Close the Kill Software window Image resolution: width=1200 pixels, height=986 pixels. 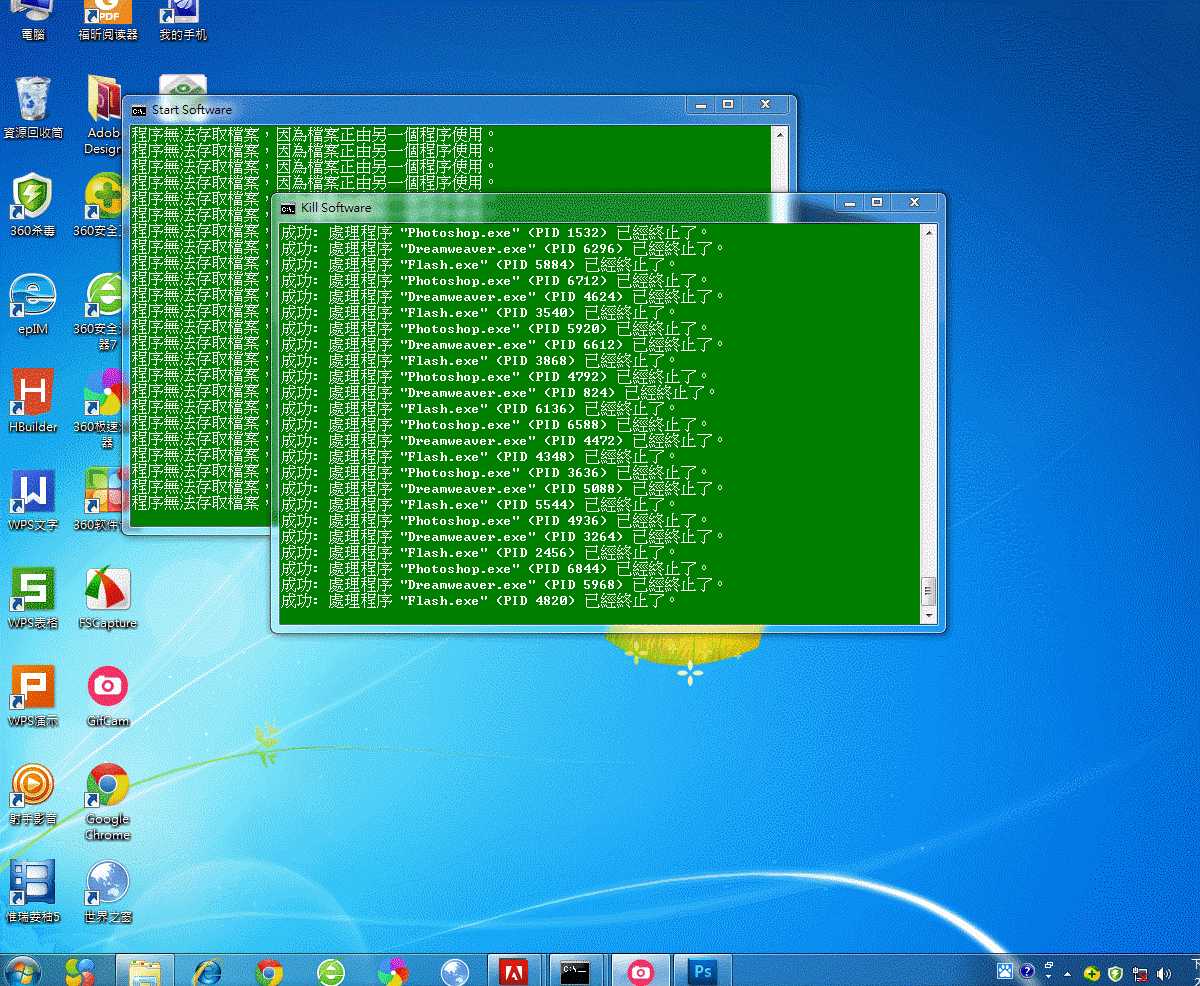click(x=914, y=202)
